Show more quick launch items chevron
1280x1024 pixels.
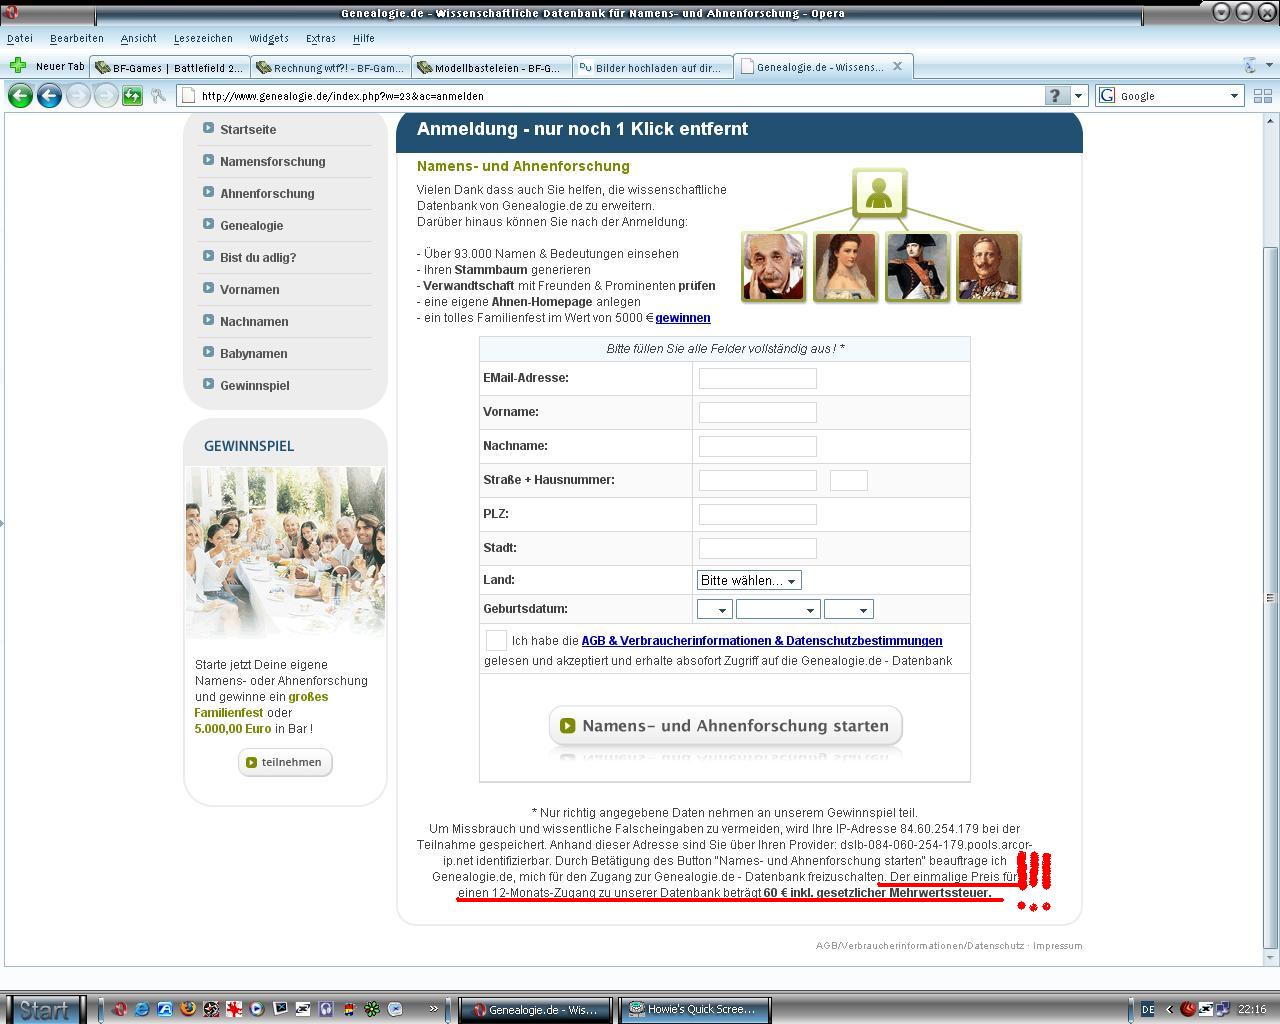(x=433, y=1008)
